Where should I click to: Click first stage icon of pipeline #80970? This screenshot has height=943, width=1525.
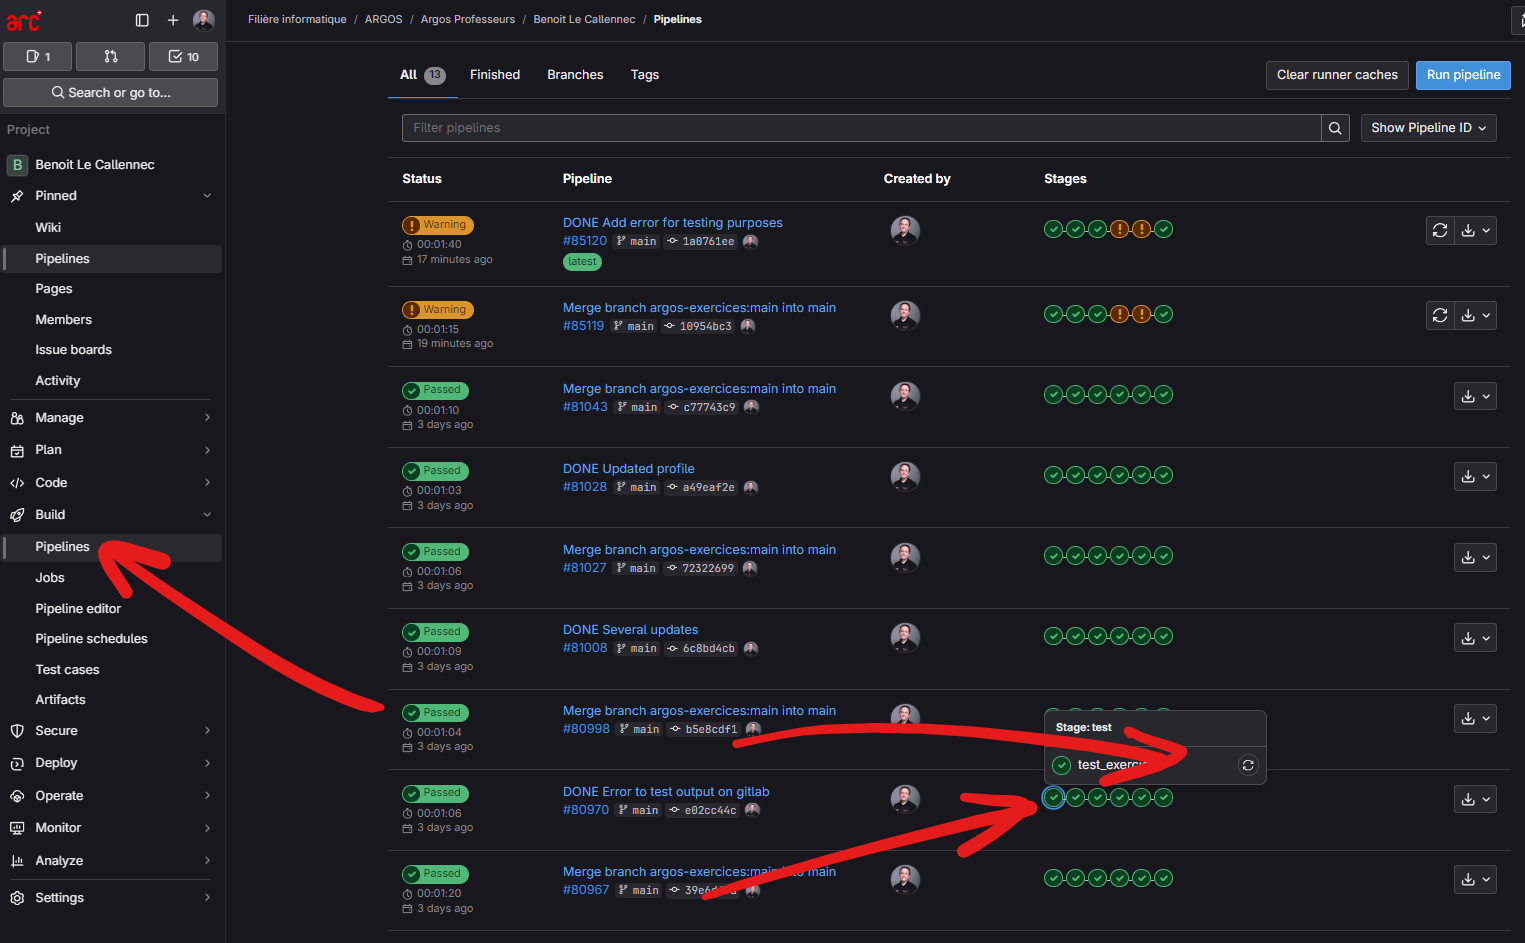pyautogui.click(x=1053, y=797)
